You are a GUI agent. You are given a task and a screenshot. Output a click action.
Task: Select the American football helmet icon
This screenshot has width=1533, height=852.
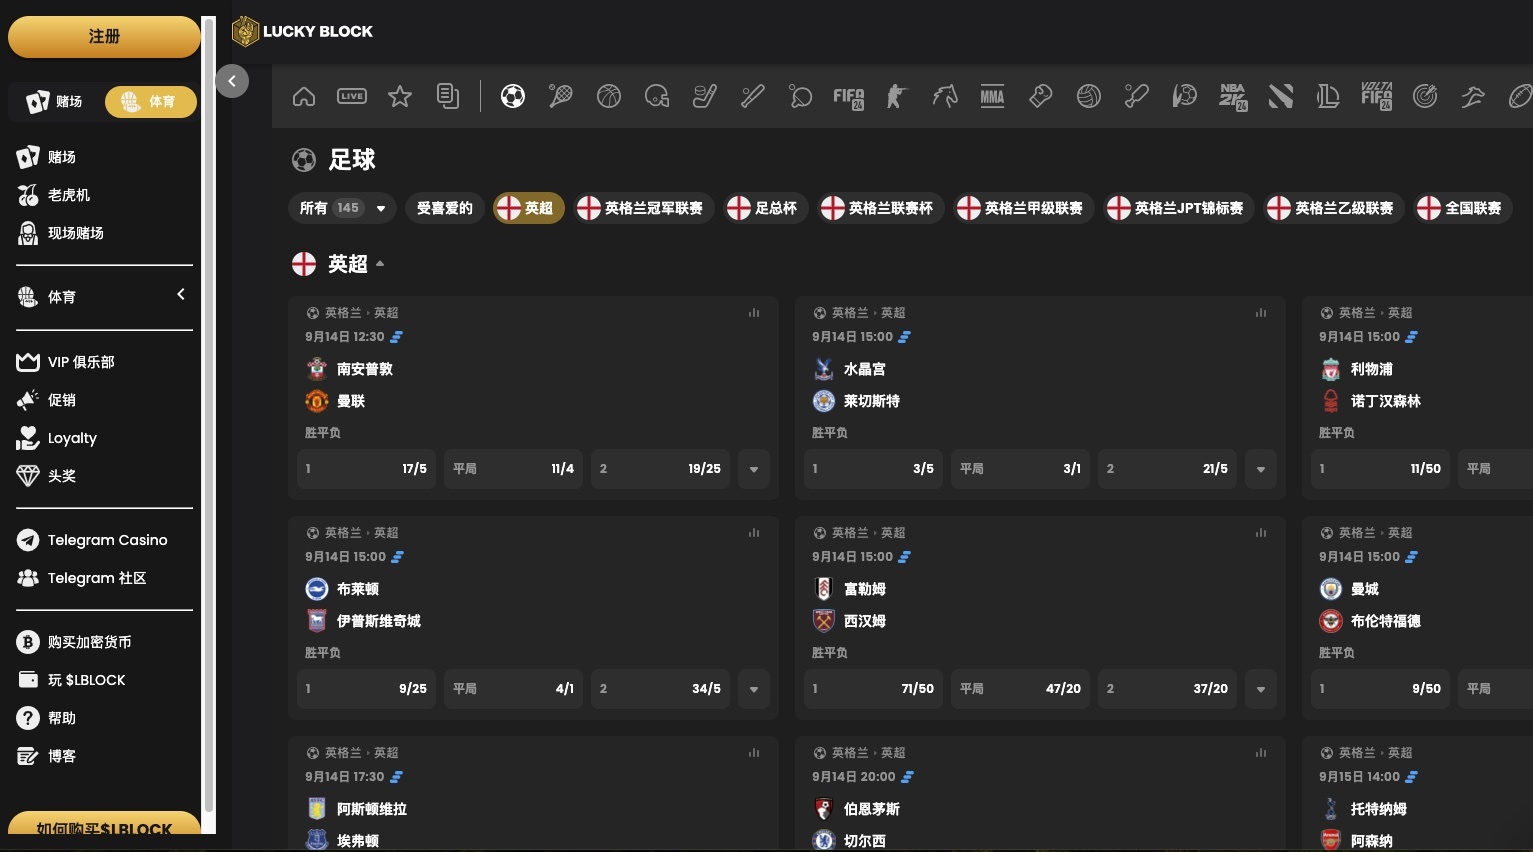tap(657, 96)
